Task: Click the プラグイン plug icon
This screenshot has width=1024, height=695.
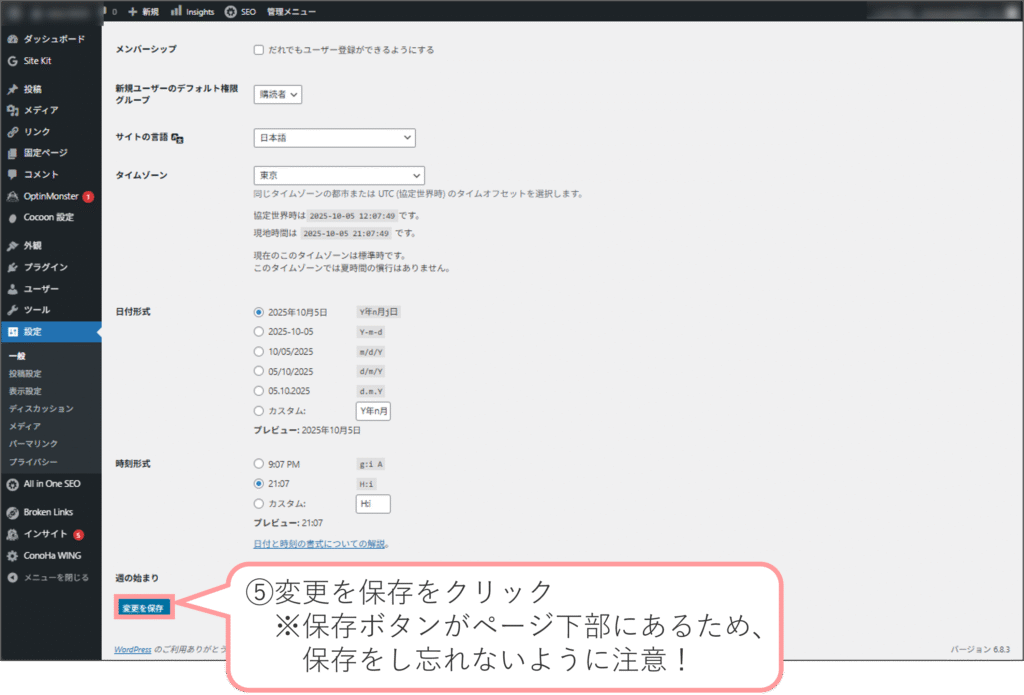Action: tap(12, 267)
